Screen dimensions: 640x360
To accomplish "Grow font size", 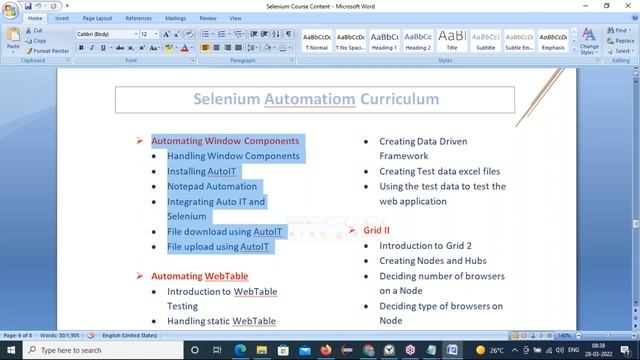I will tap(166, 34).
